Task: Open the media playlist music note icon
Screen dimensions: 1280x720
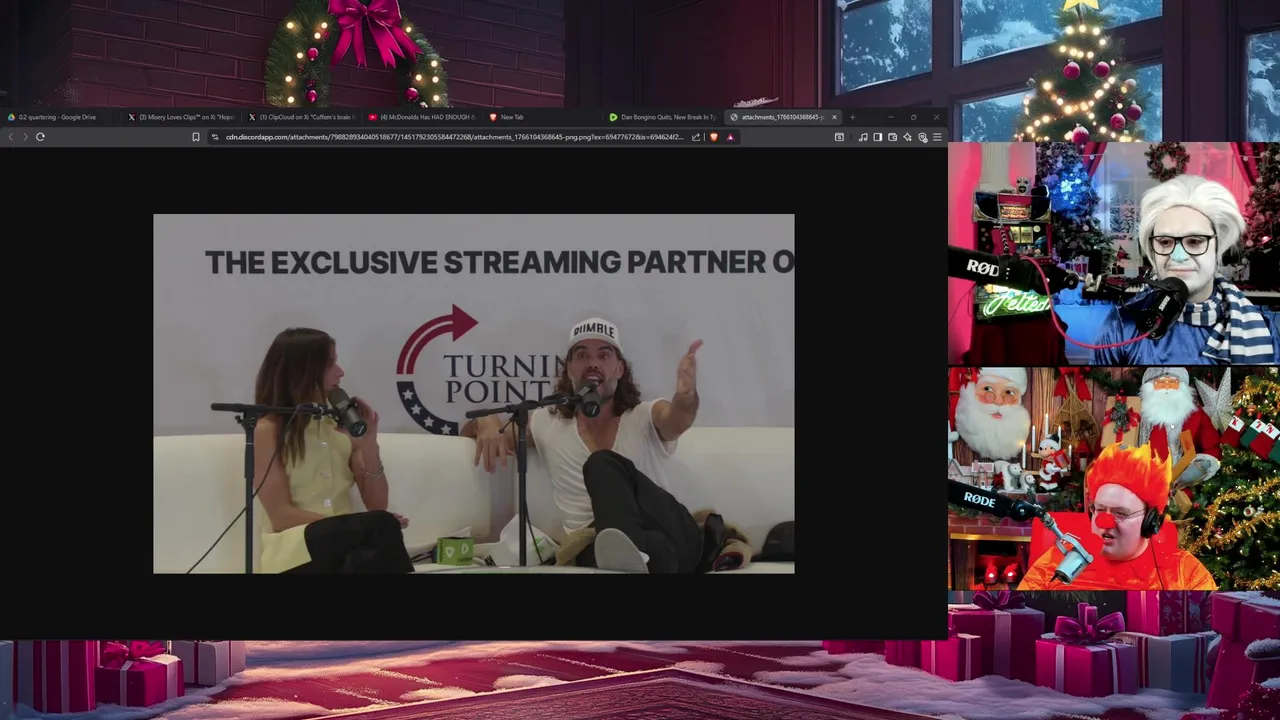Action: pyautogui.click(x=863, y=137)
